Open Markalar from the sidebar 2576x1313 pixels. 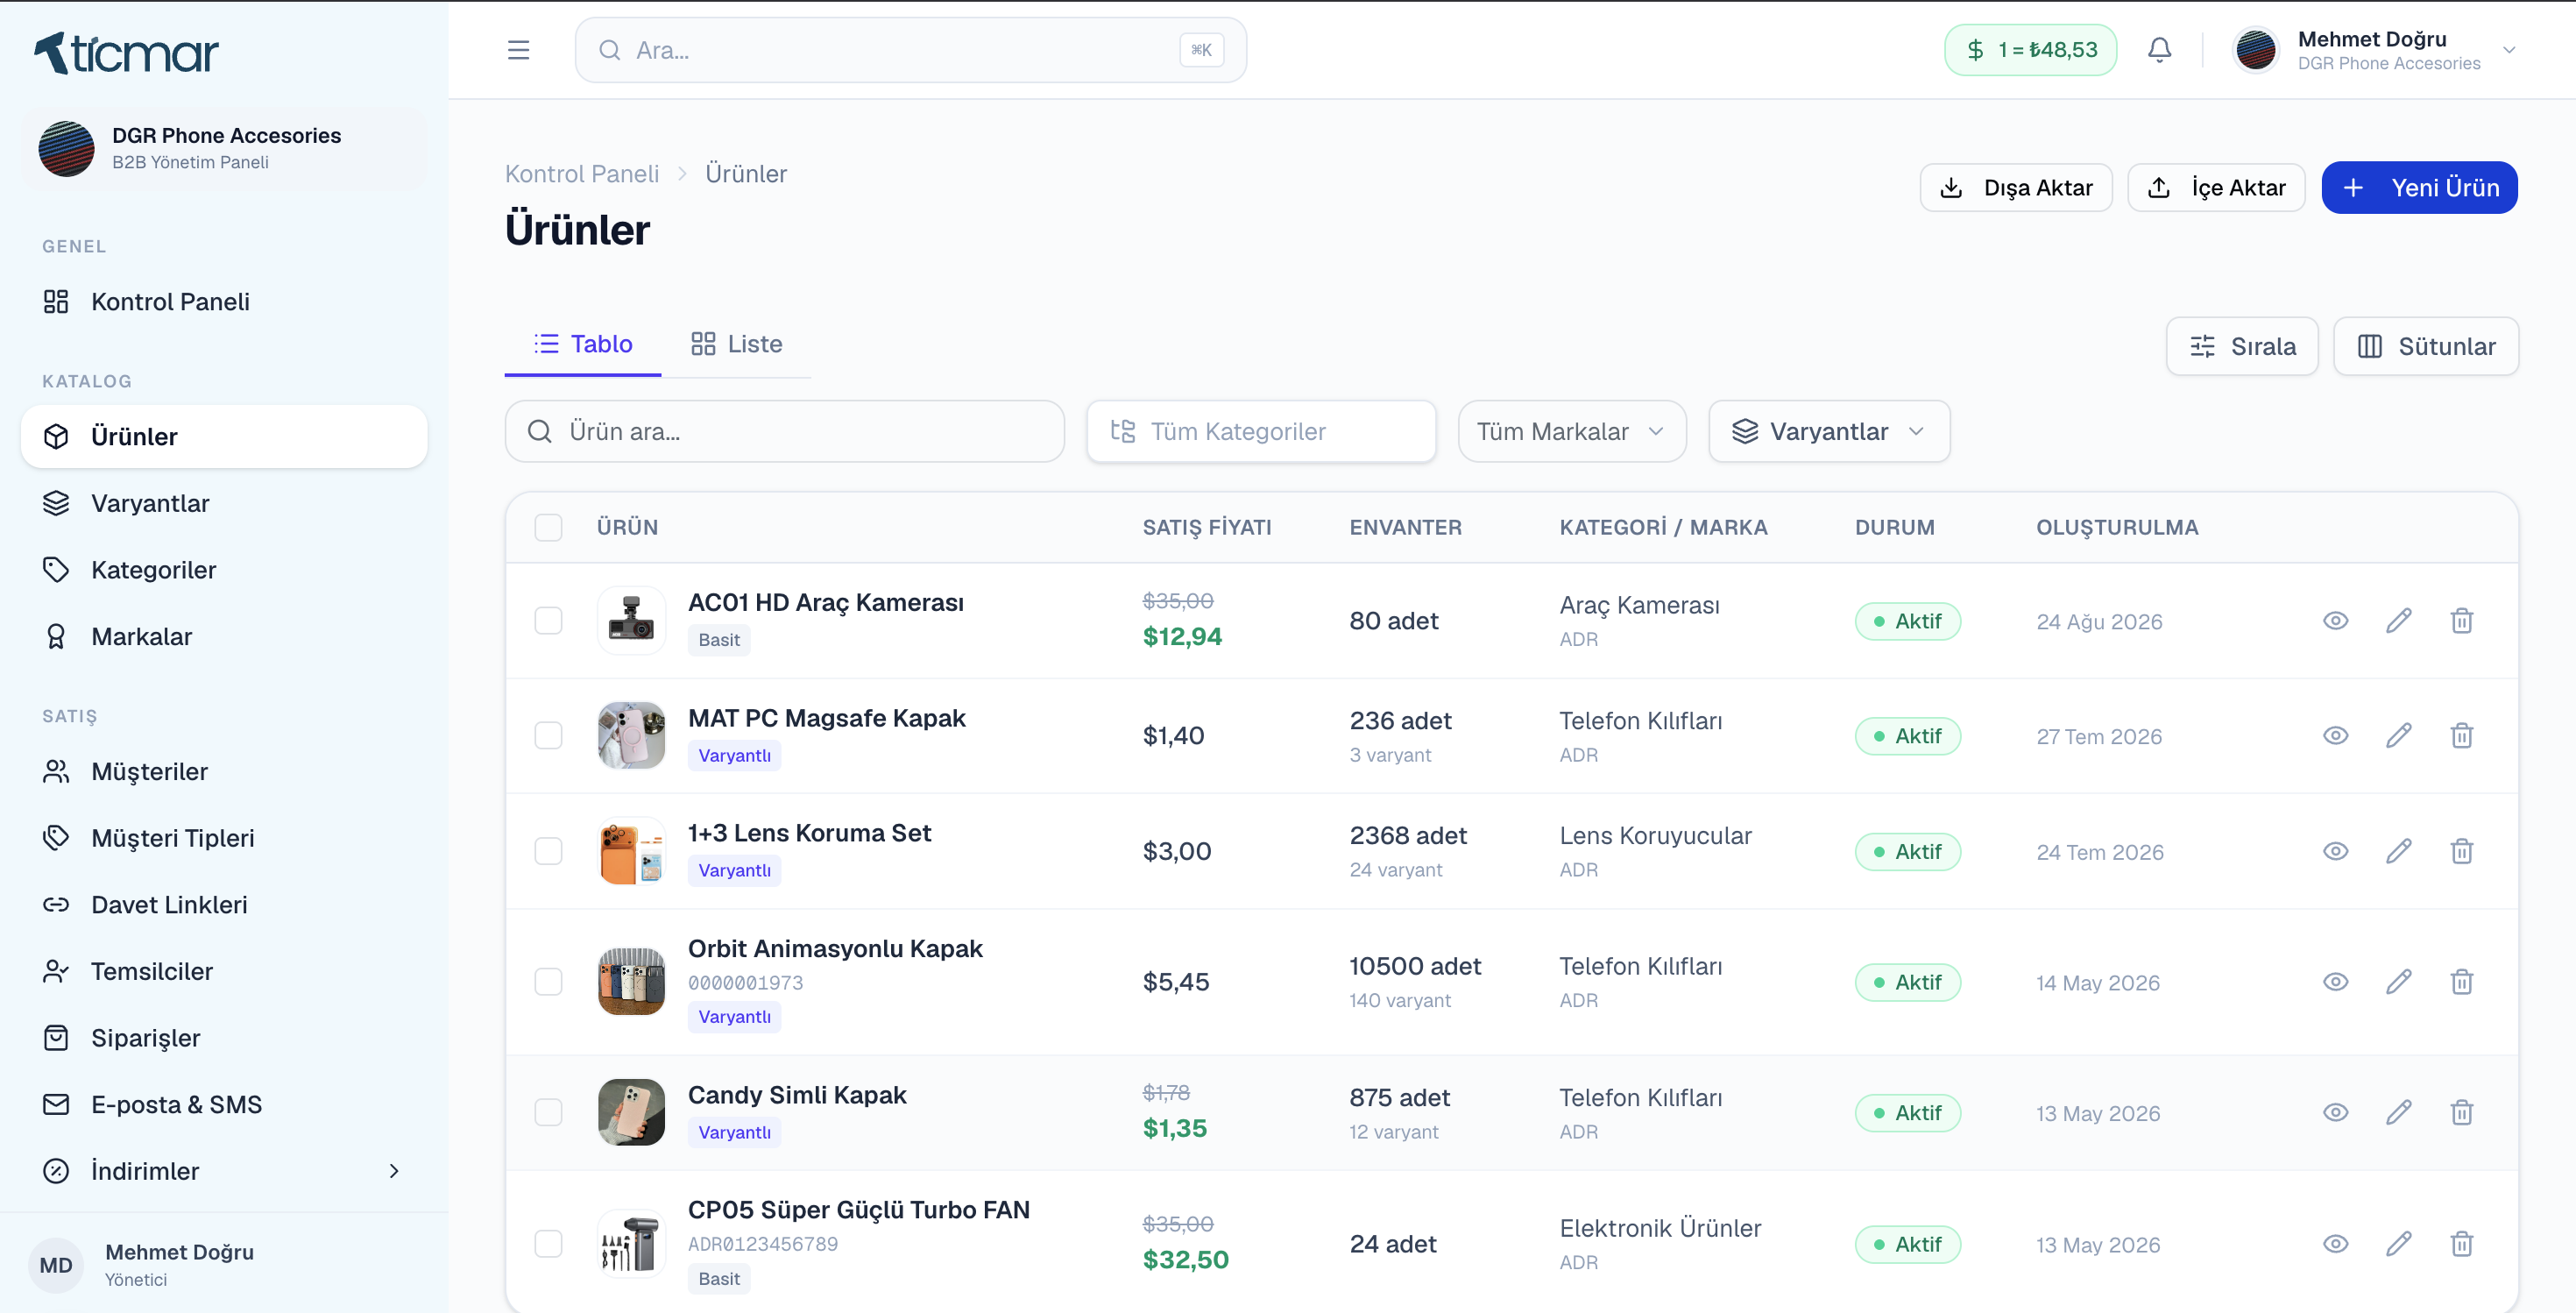(x=224, y=637)
